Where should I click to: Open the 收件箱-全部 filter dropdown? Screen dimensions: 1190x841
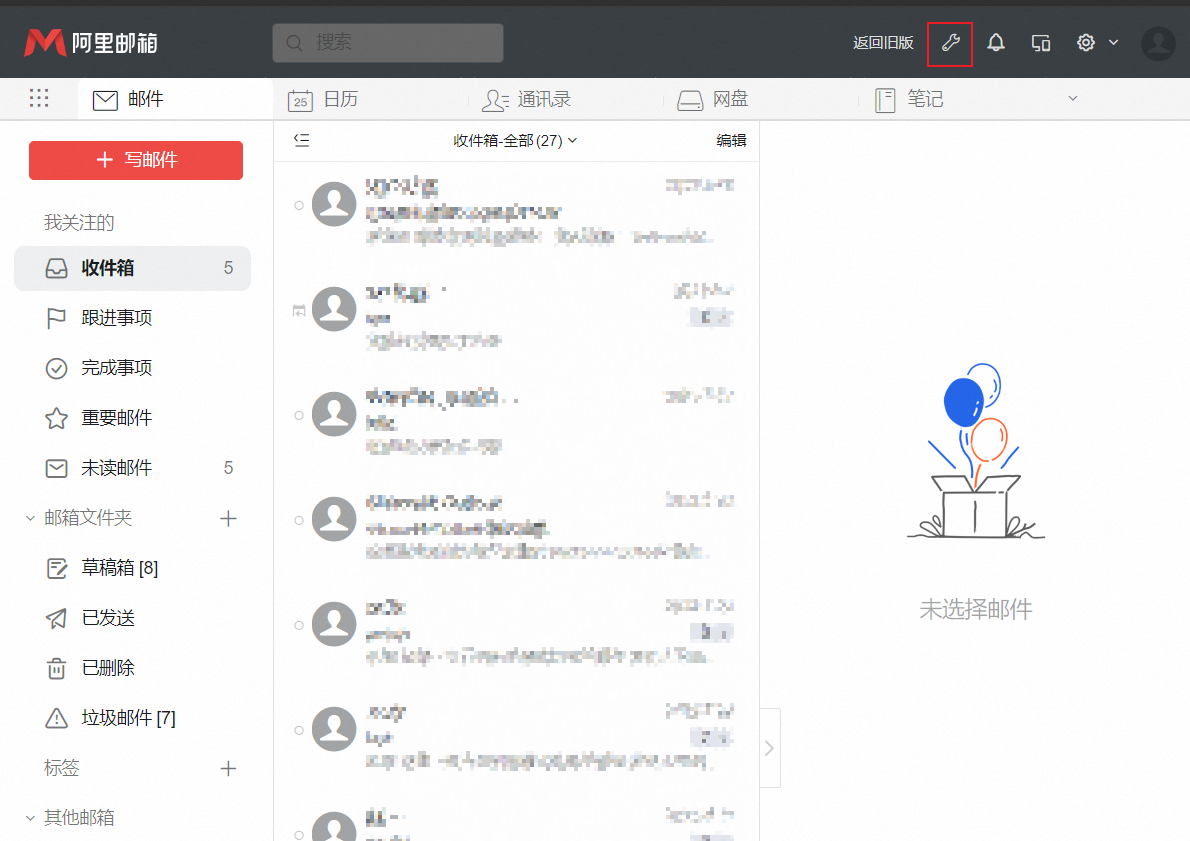515,141
